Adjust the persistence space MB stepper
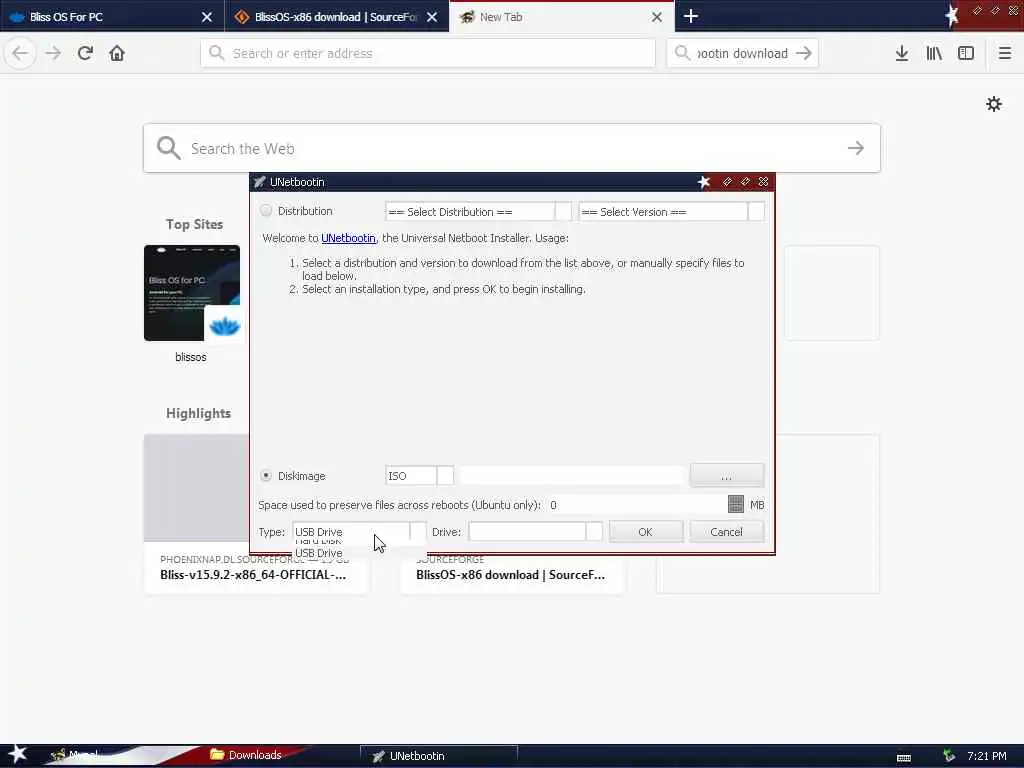This screenshot has width=1024, height=768. [735, 504]
